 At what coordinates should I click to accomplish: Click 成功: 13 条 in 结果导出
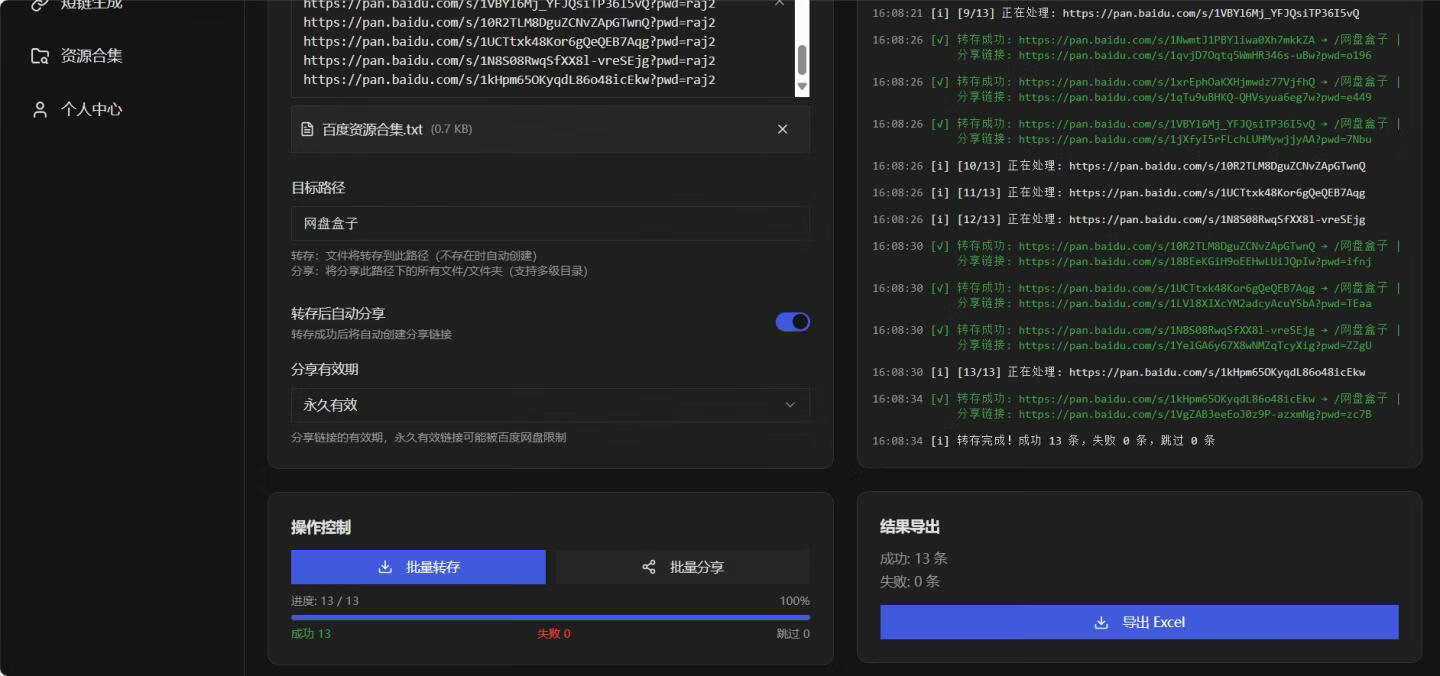914,558
